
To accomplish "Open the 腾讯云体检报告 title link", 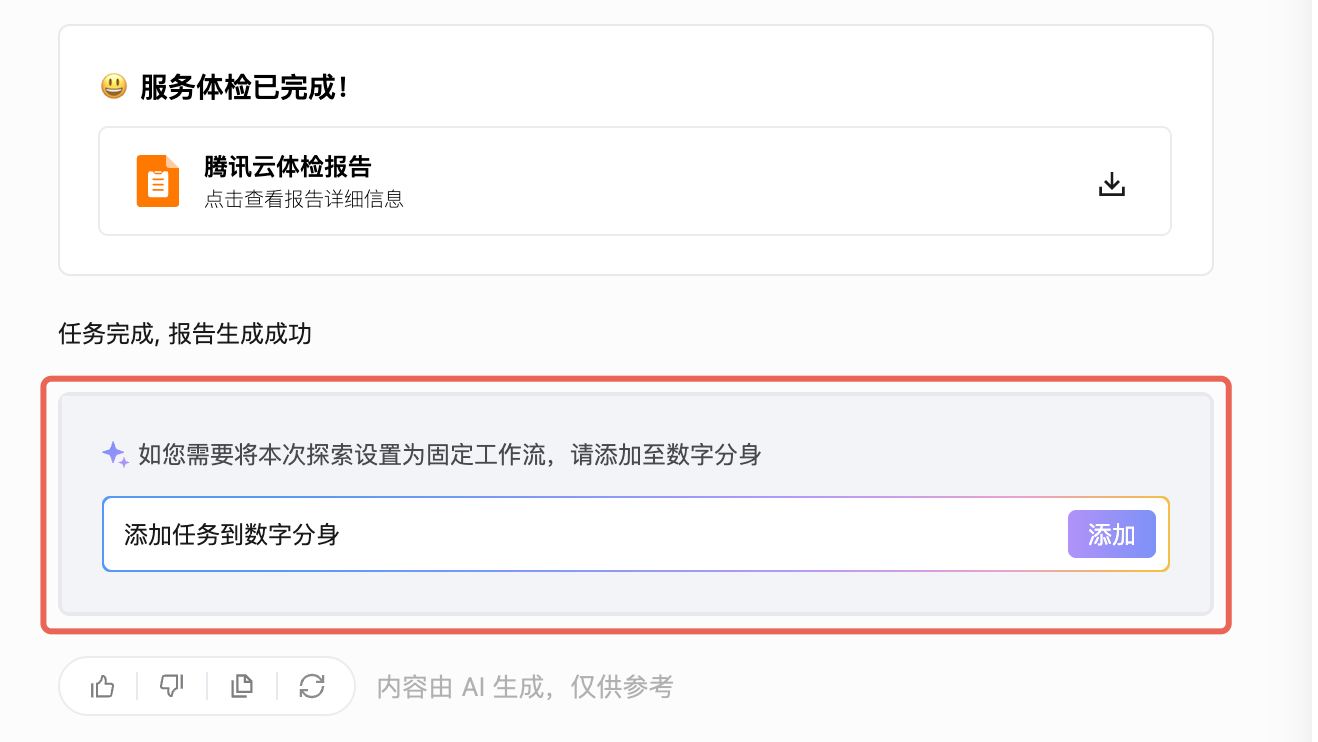I will [288, 167].
